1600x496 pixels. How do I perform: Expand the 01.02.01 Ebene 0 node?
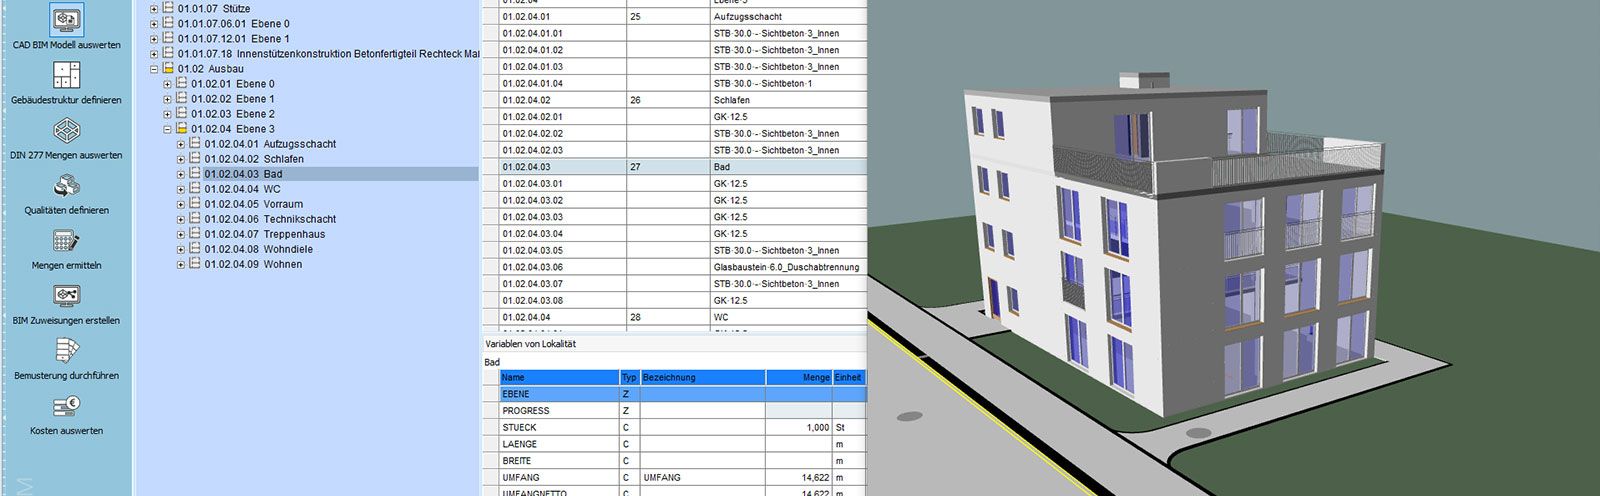167,84
